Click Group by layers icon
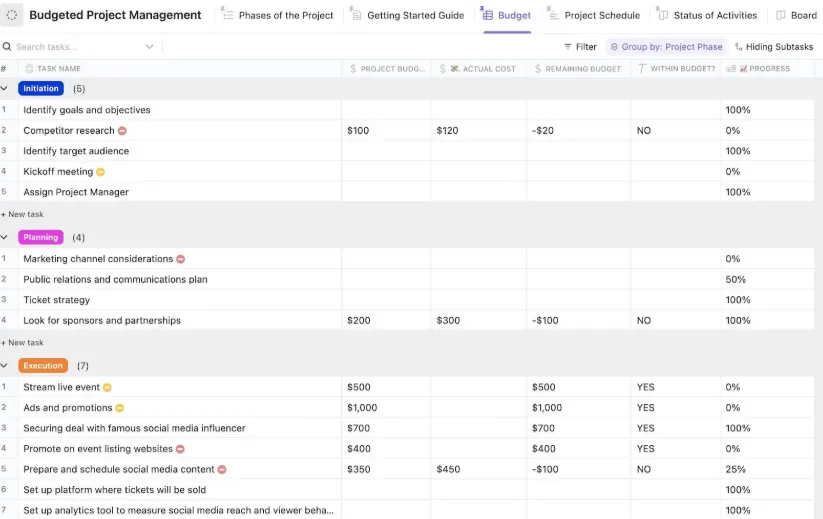This screenshot has height=519, width=823. pos(614,47)
